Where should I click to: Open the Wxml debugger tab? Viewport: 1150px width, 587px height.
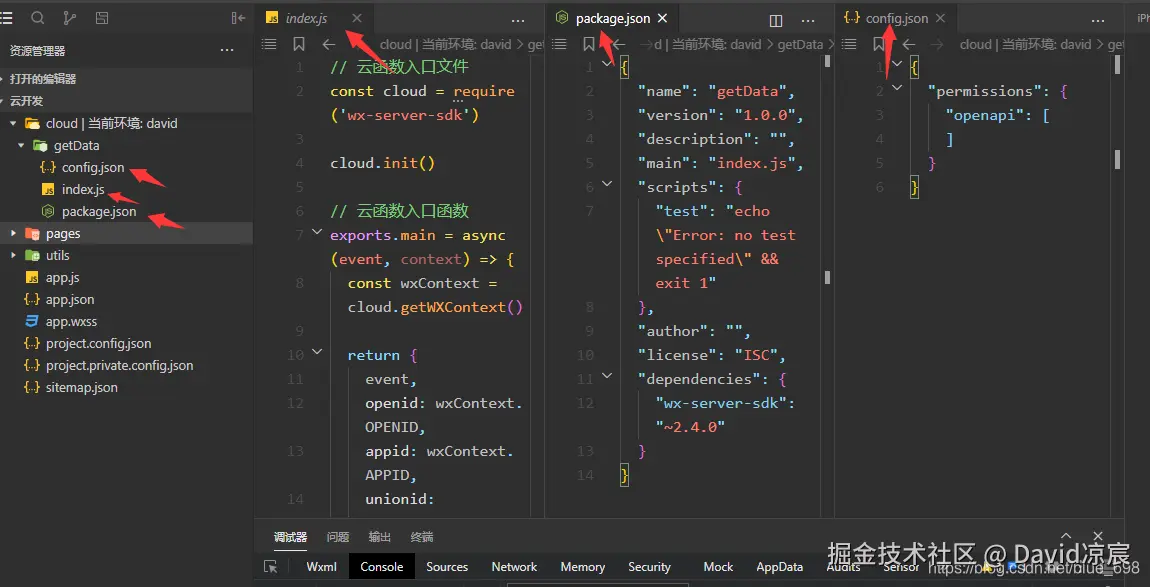point(321,566)
